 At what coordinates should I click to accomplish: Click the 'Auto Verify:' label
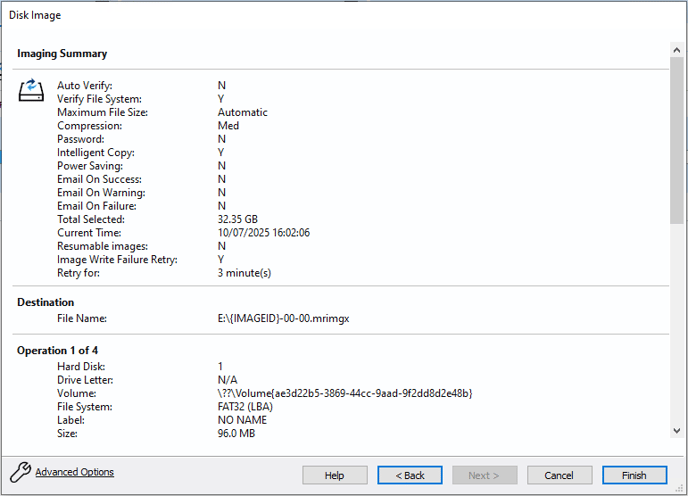(85, 86)
